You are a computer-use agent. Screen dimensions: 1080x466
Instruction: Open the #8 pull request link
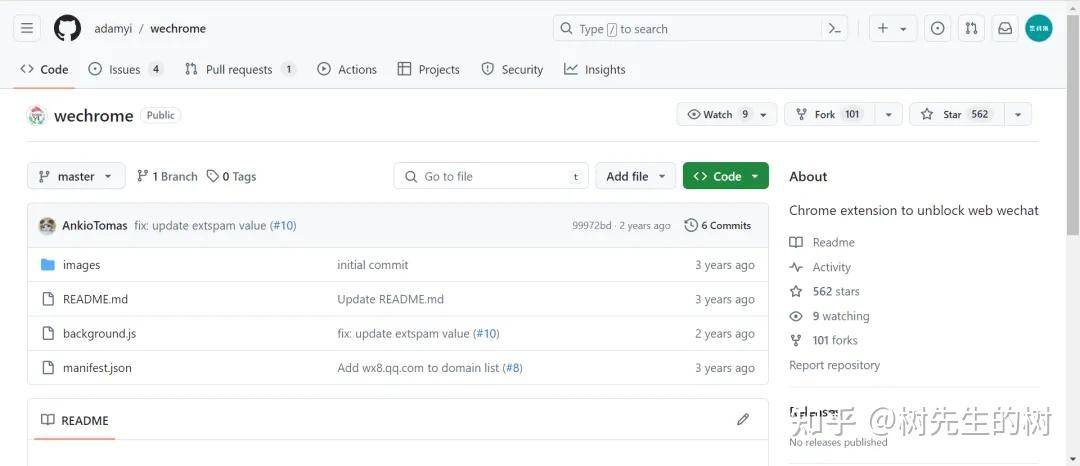tap(513, 368)
